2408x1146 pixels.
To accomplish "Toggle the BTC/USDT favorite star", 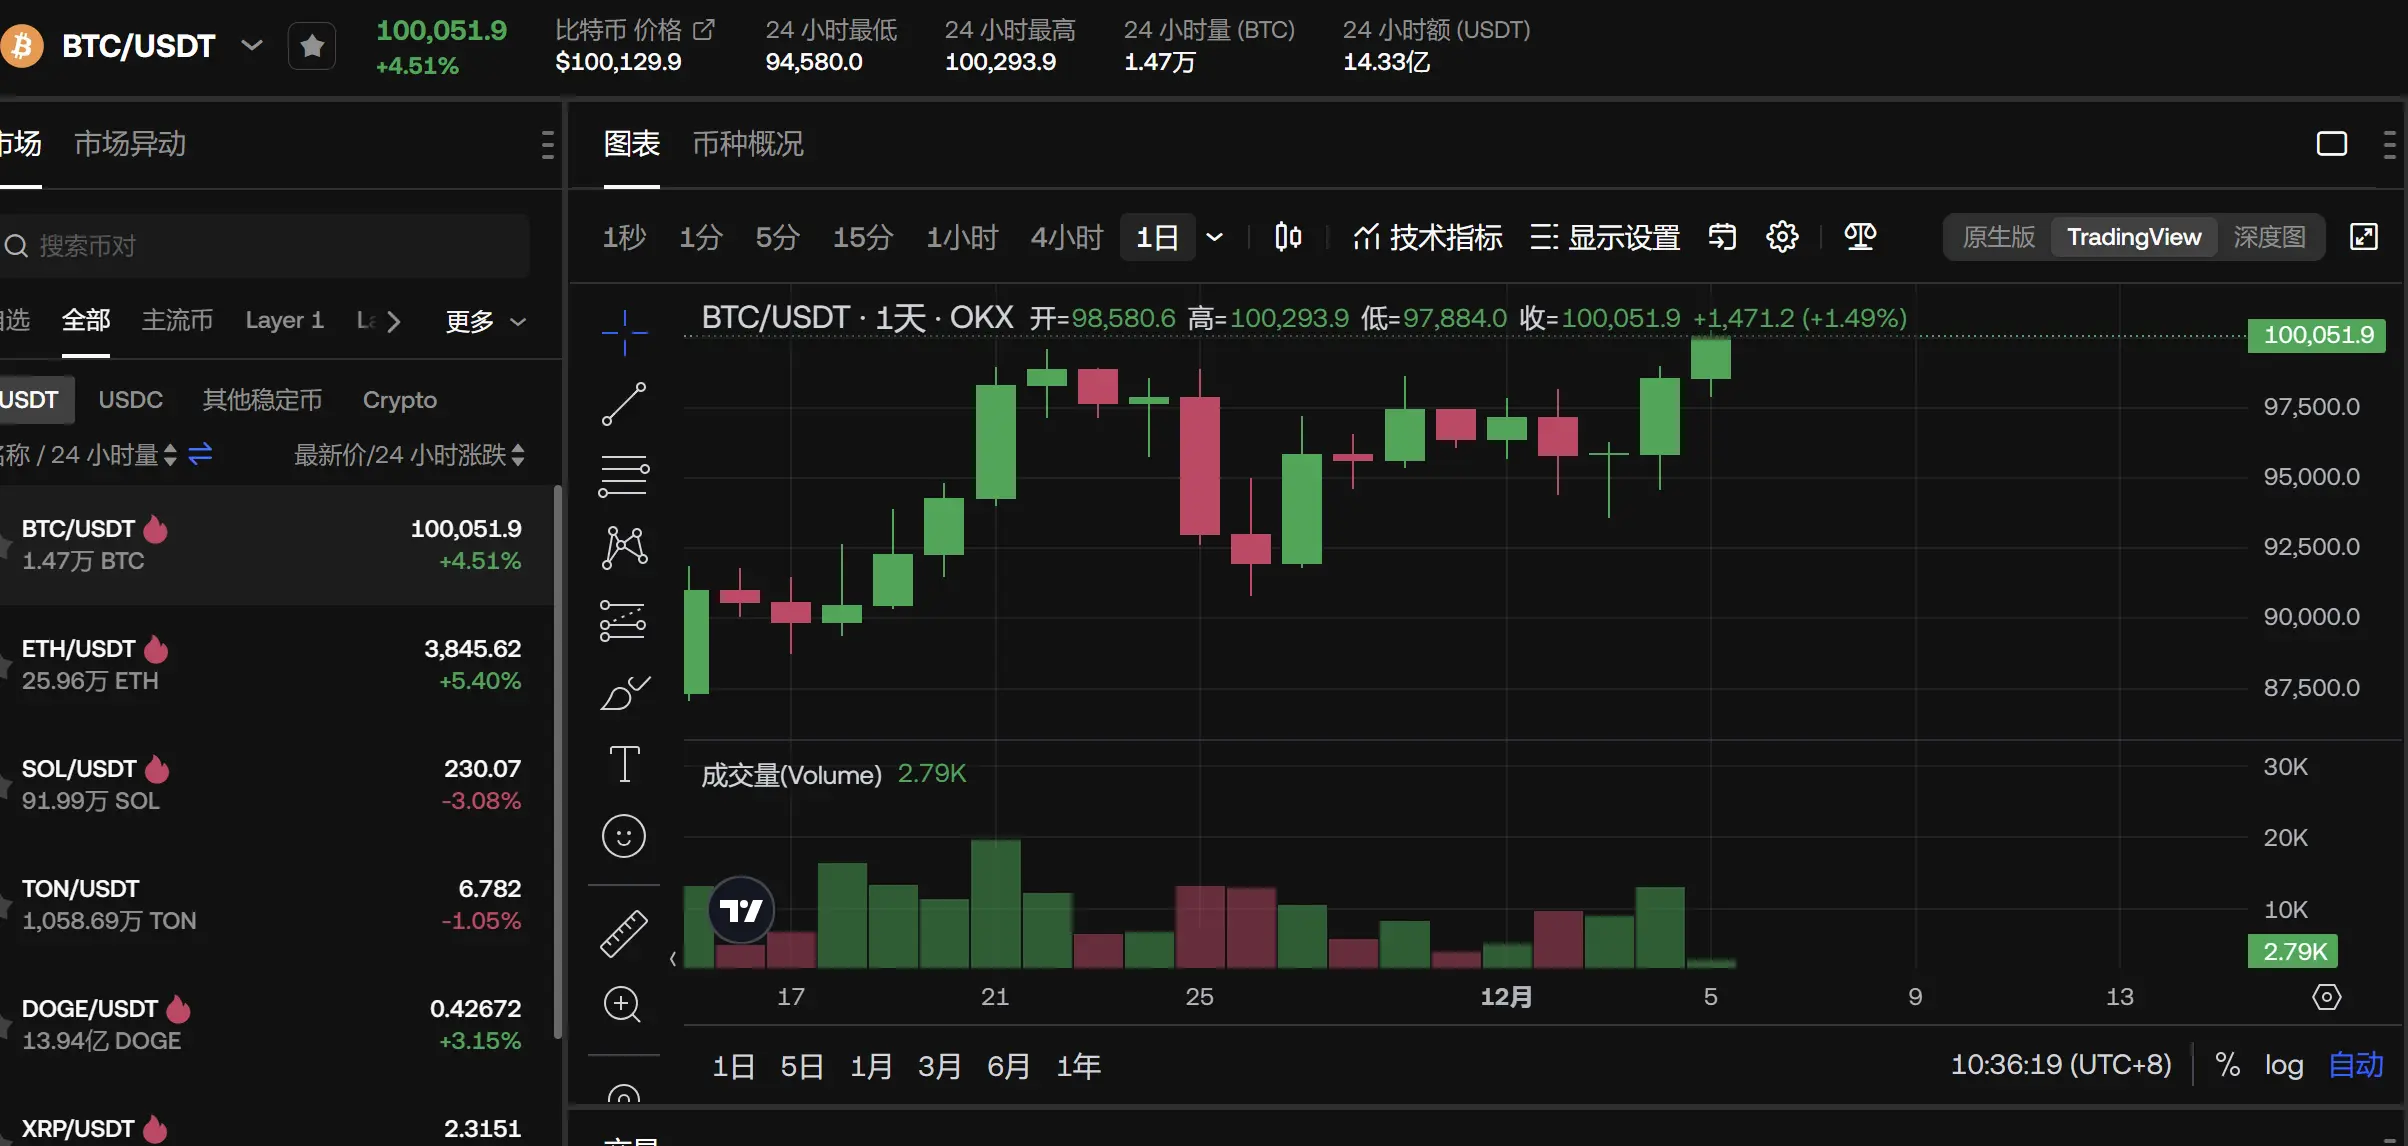I will coord(311,45).
